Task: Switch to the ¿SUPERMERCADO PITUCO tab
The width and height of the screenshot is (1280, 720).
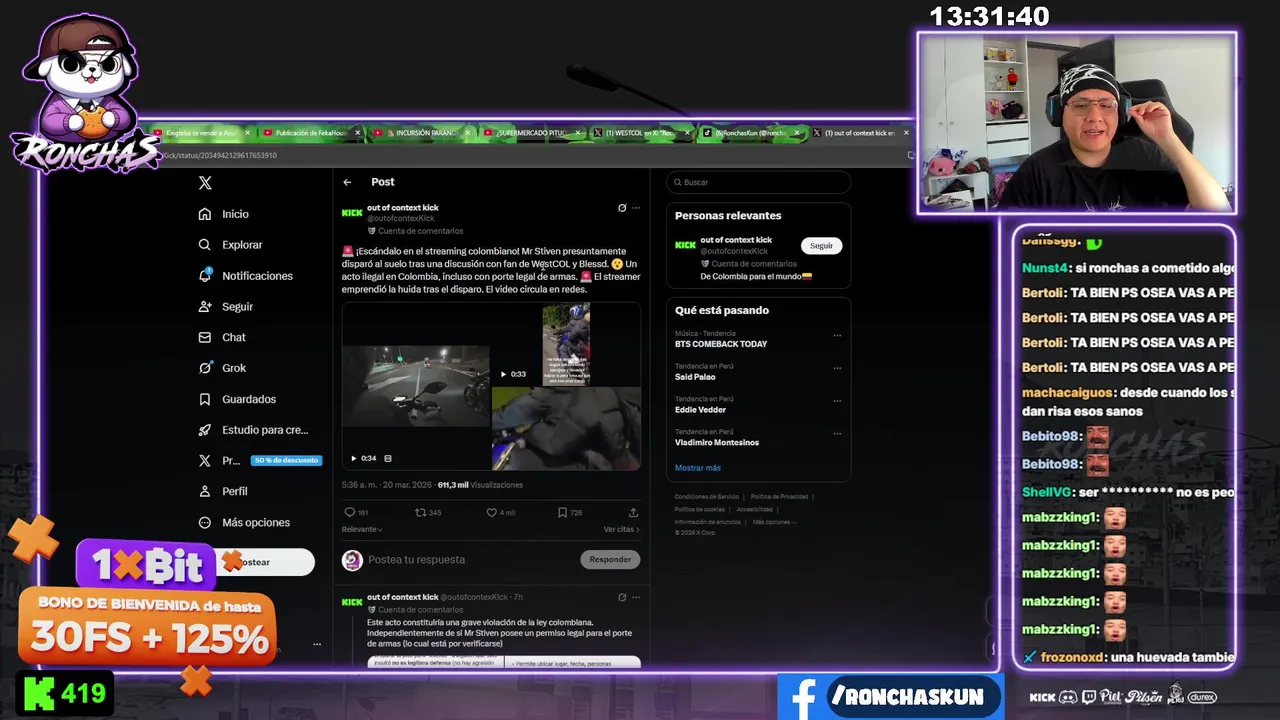Action: tap(530, 132)
